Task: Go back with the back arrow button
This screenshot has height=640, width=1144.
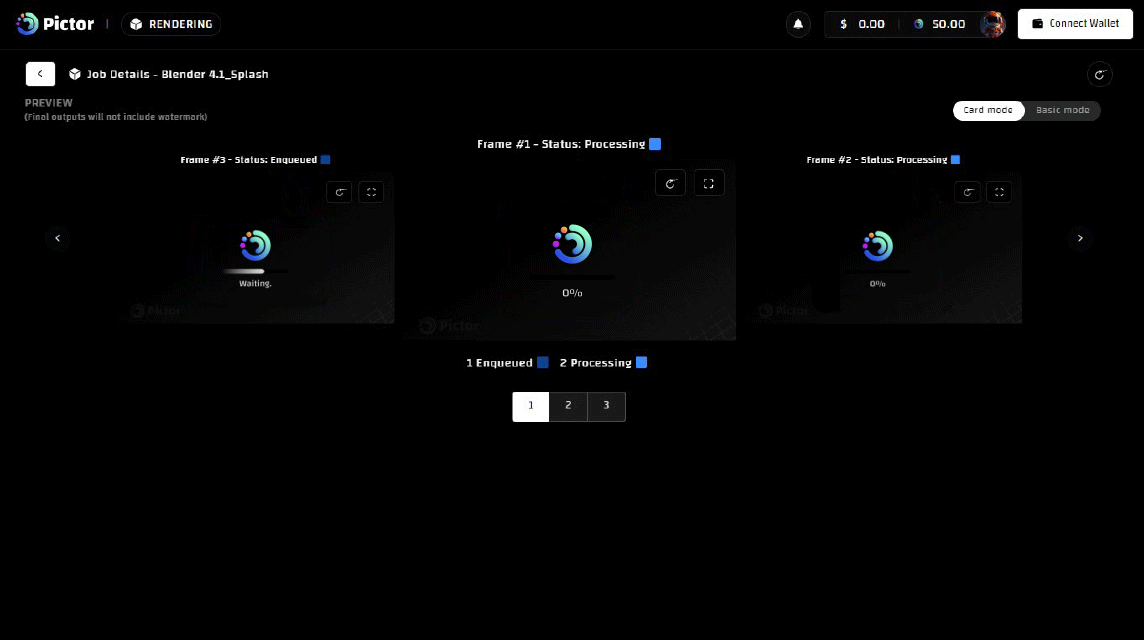Action: point(40,74)
